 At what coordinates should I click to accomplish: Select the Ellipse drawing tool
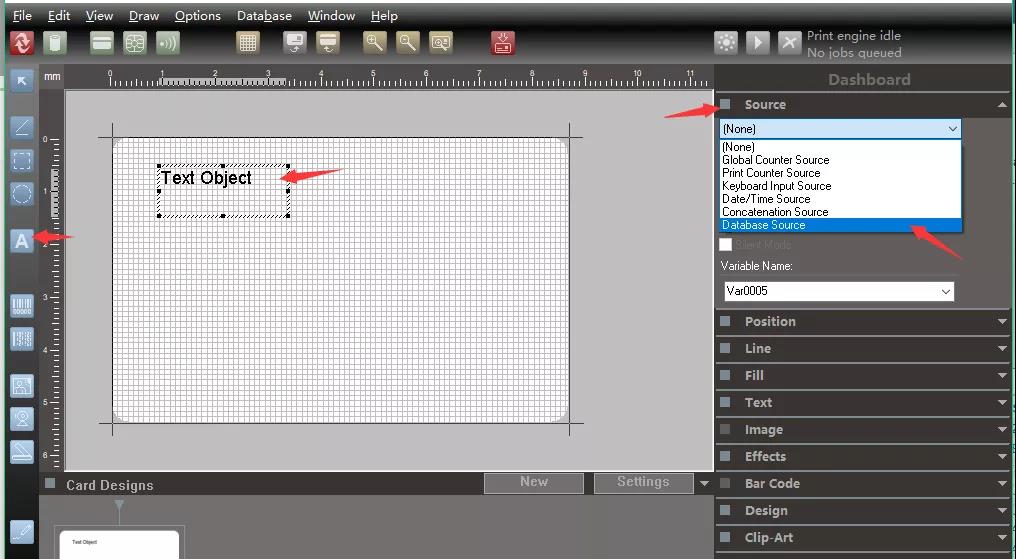pos(21,193)
